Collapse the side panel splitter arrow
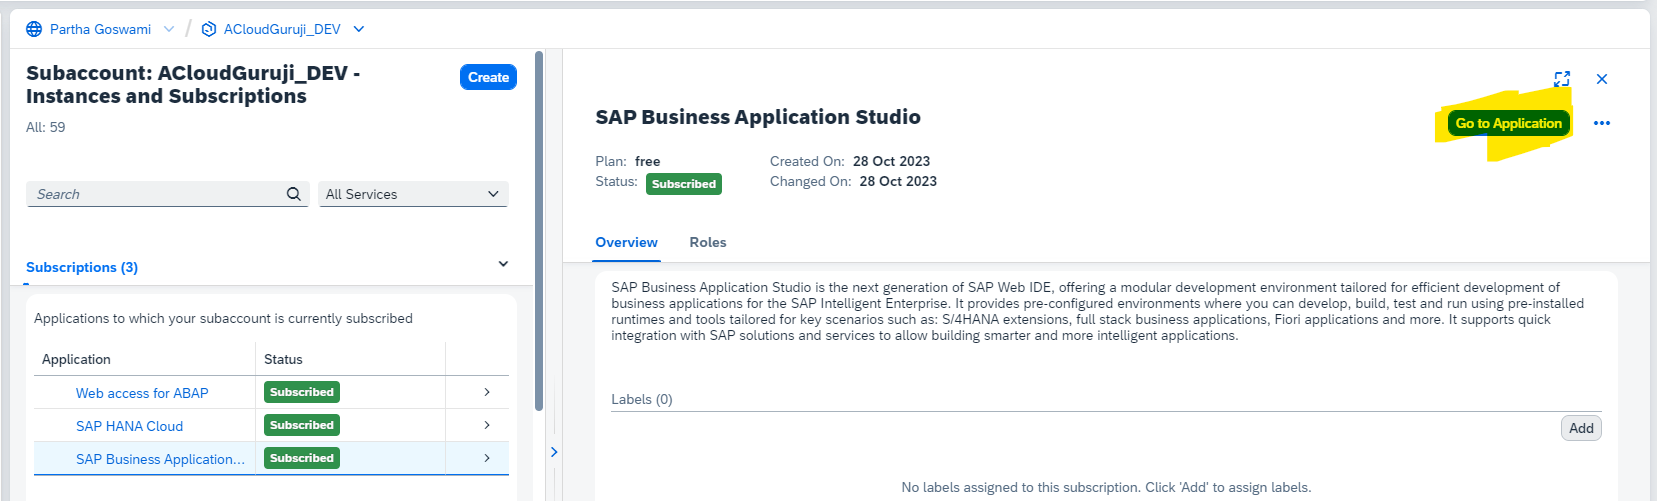The width and height of the screenshot is (1657, 501). tap(554, 452)
